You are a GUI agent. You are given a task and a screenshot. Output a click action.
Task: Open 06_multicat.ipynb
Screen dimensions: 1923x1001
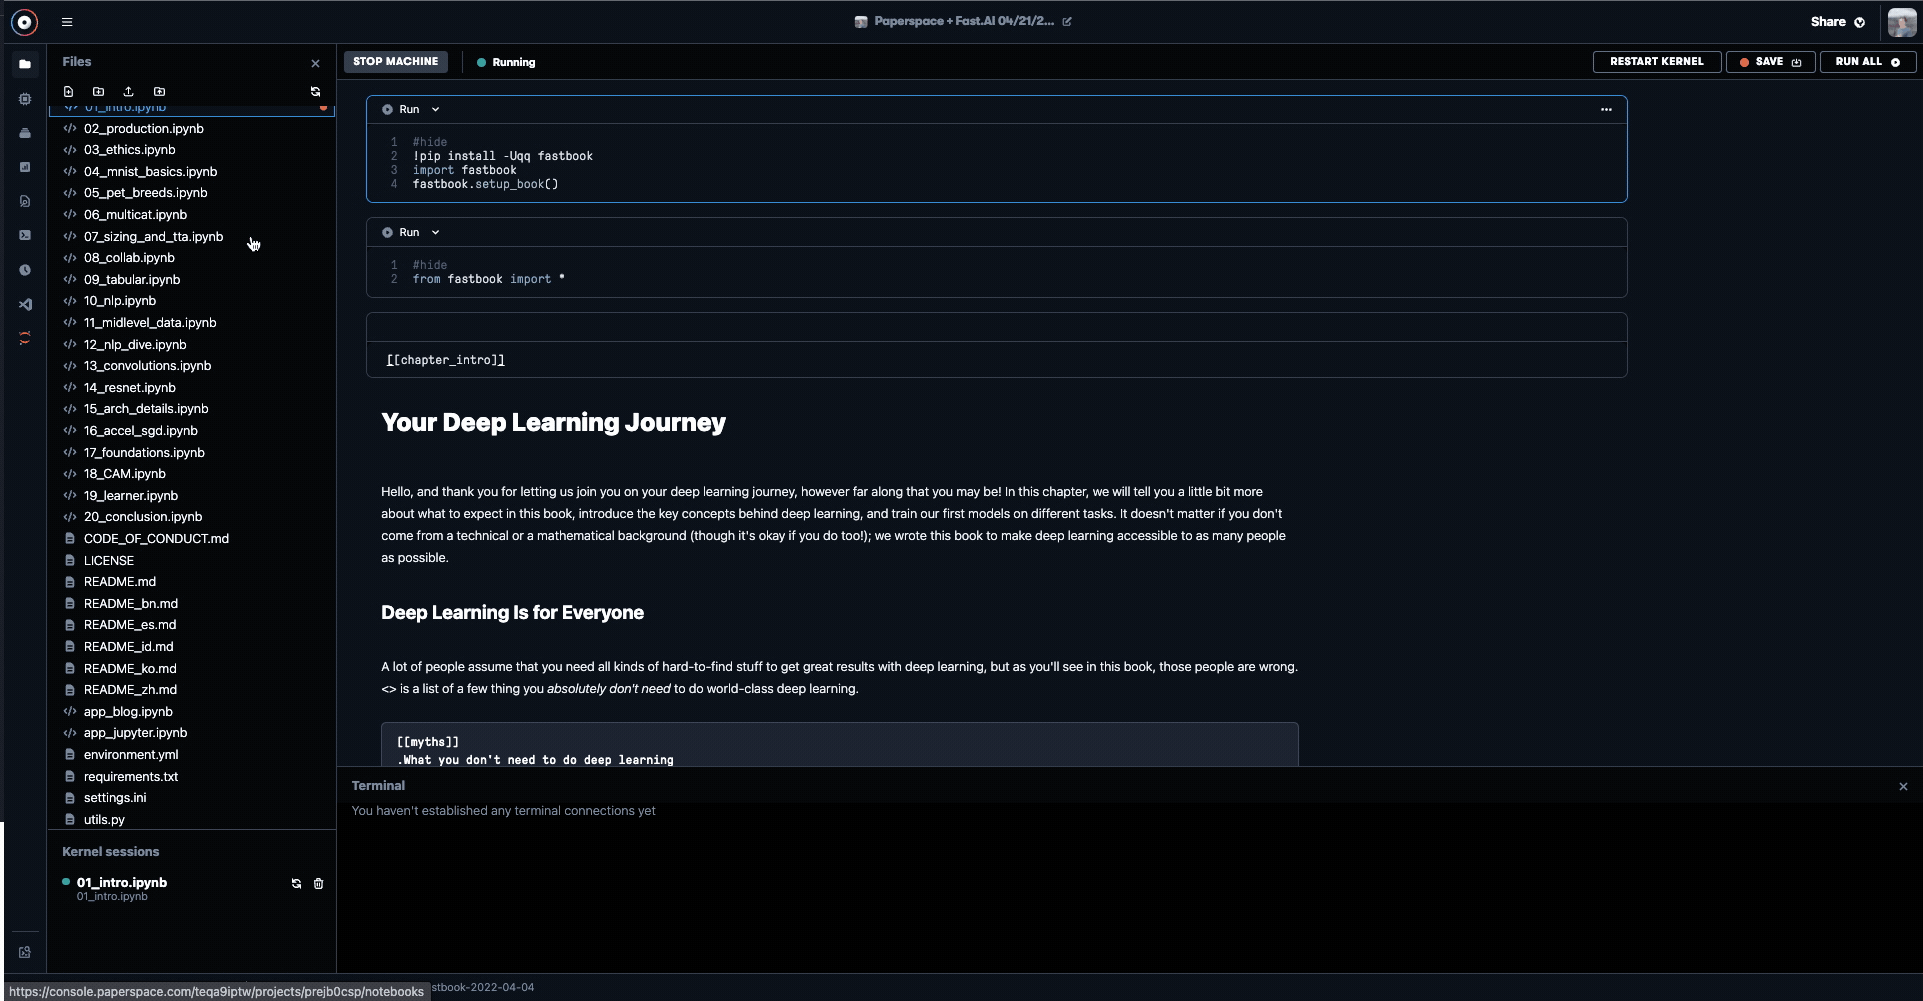(x=135, y=215)
